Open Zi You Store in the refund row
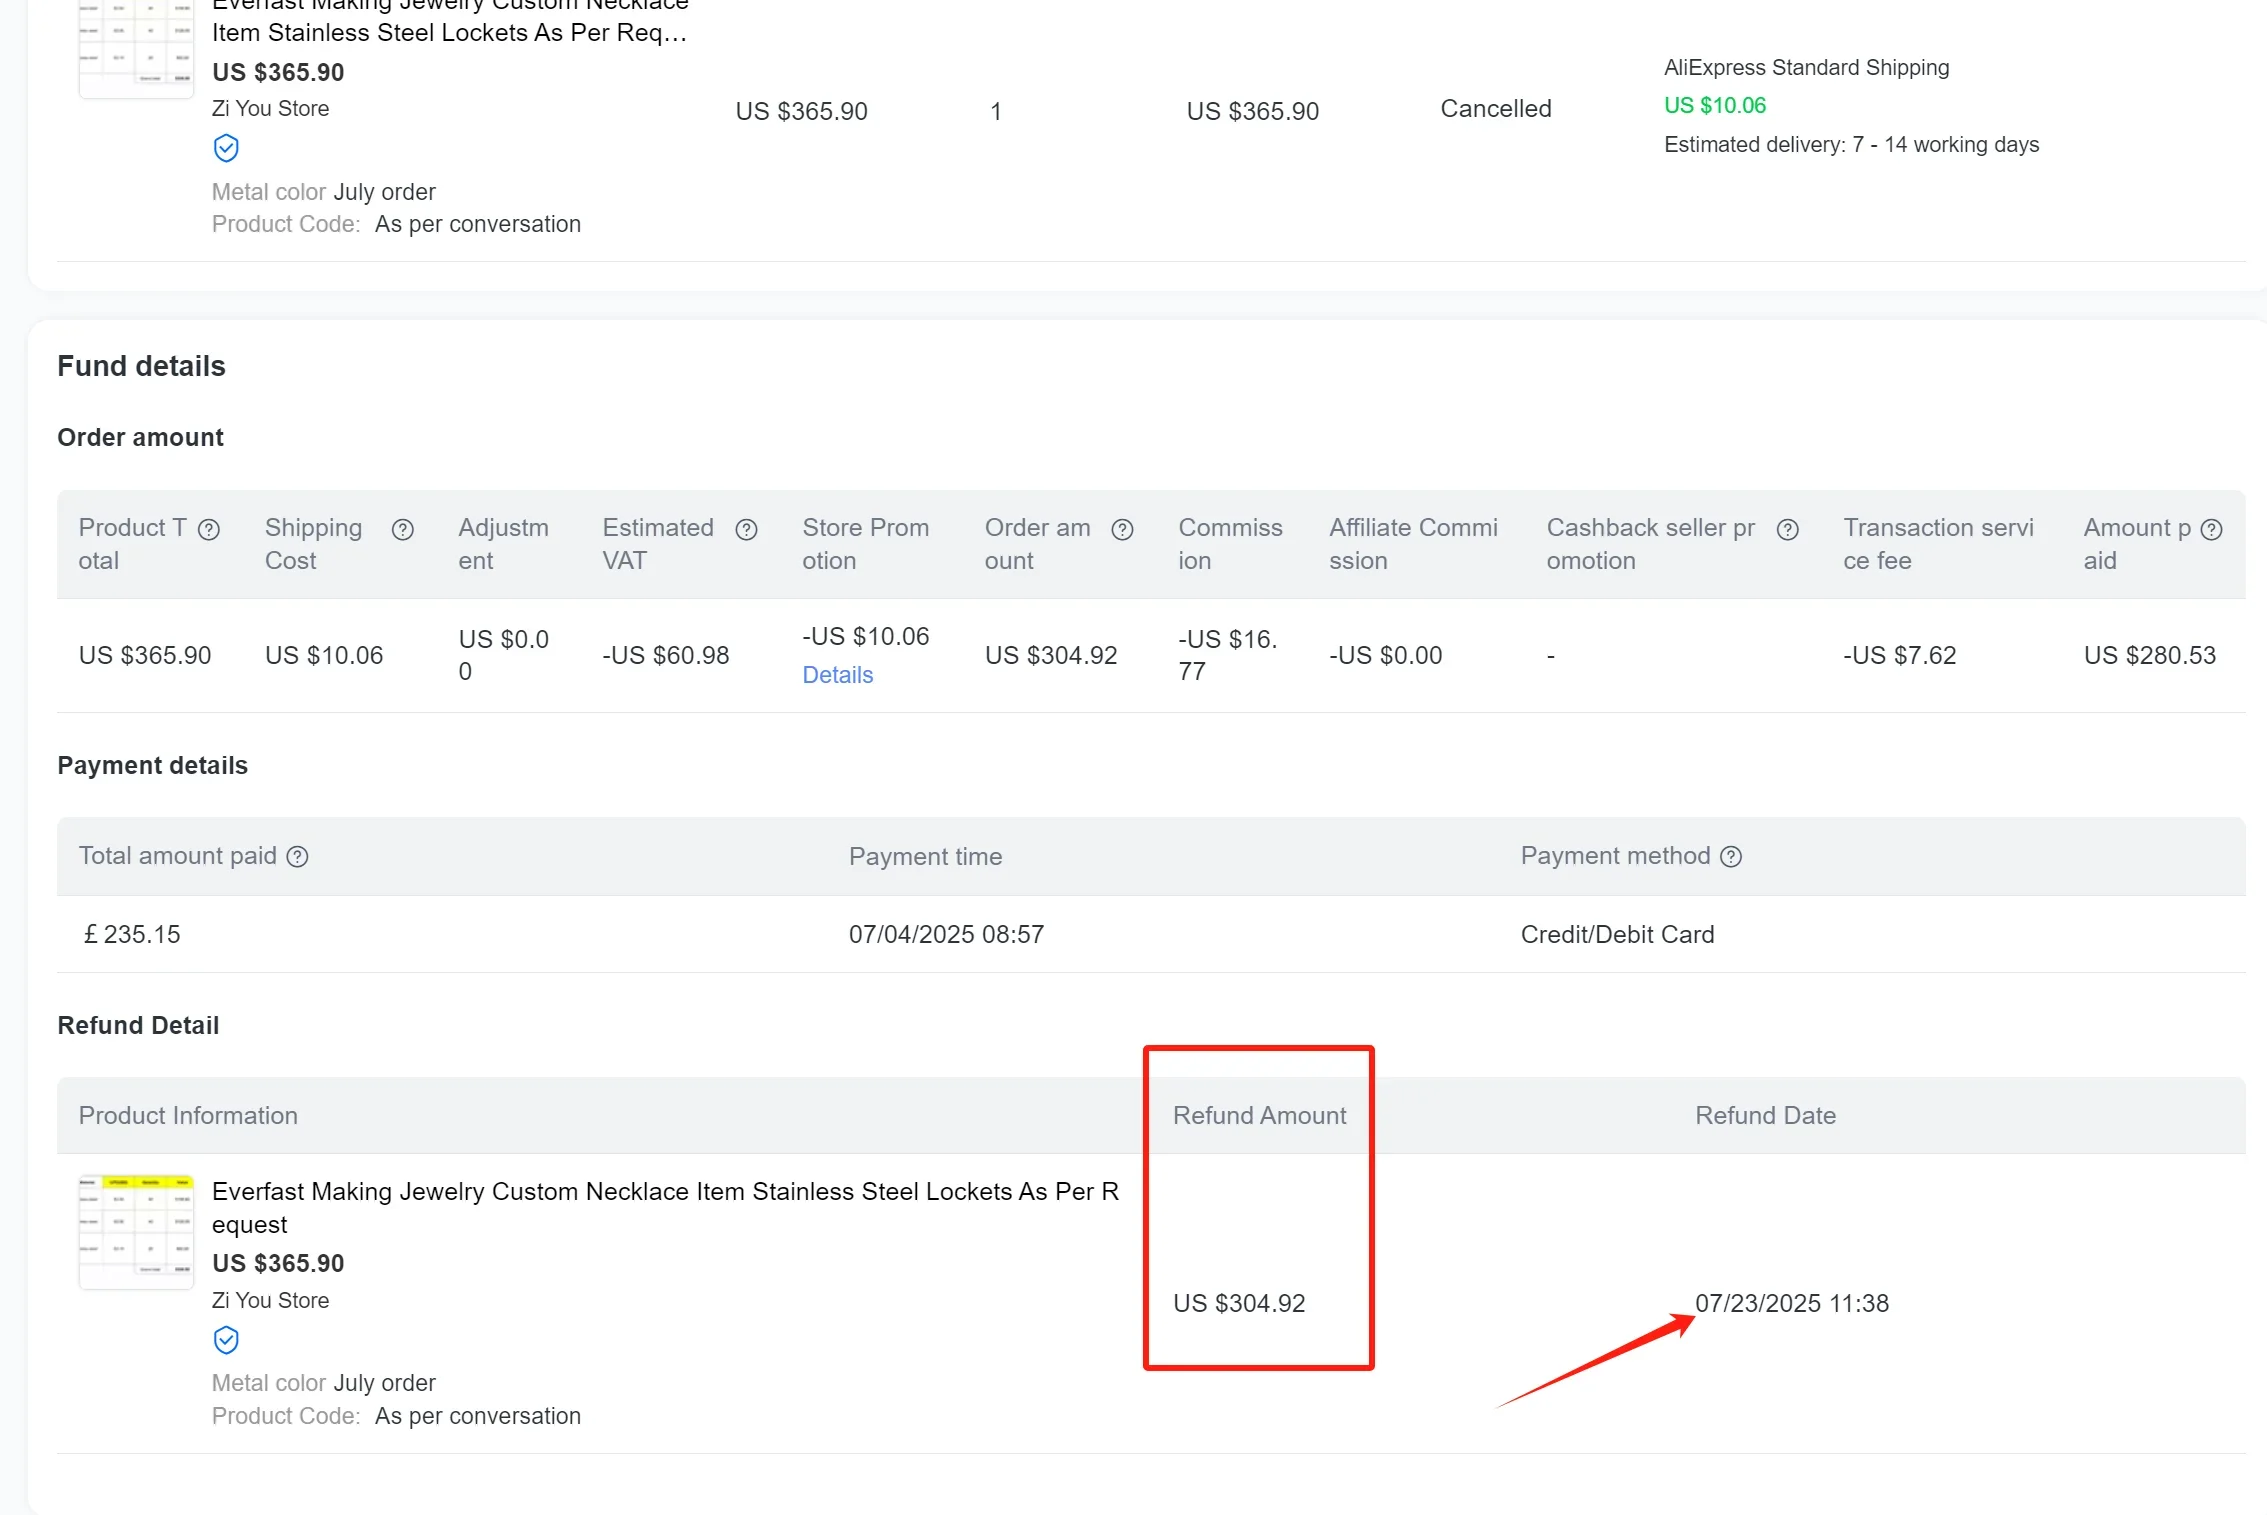 coord(270,1300)
